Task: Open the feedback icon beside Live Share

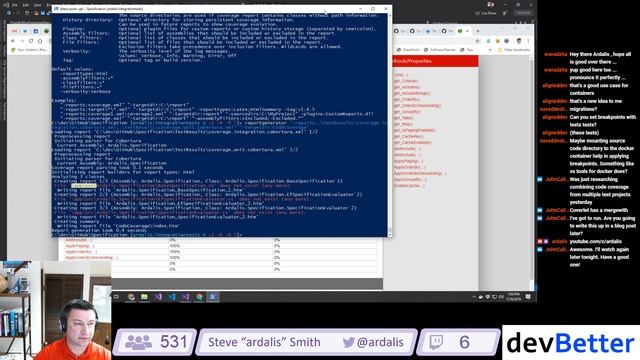Action: coord(505,13)
